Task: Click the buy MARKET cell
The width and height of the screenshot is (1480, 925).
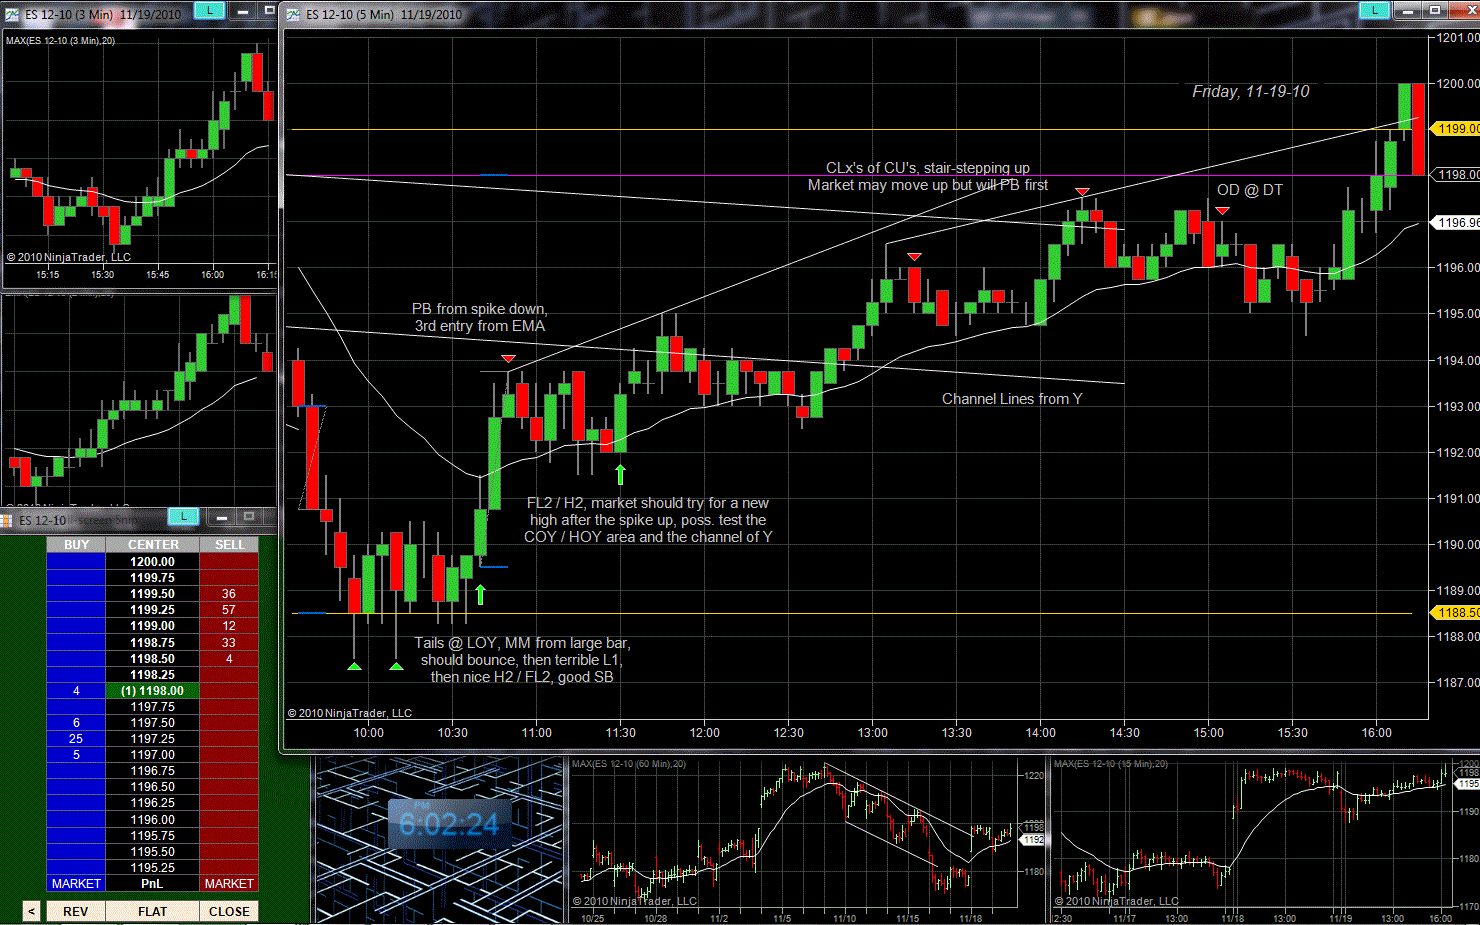Action: (x=76, y=884)
